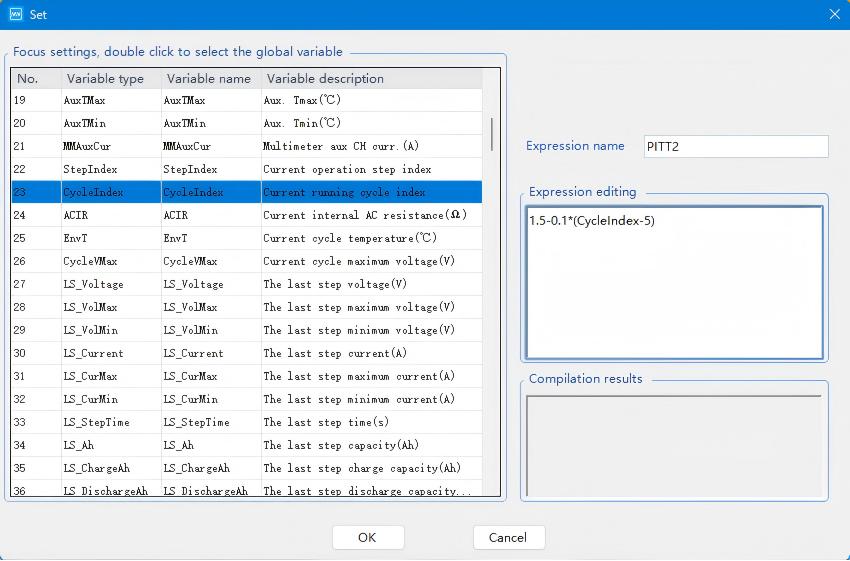Click the Set dialog app icon

click(x=16, y=14)
